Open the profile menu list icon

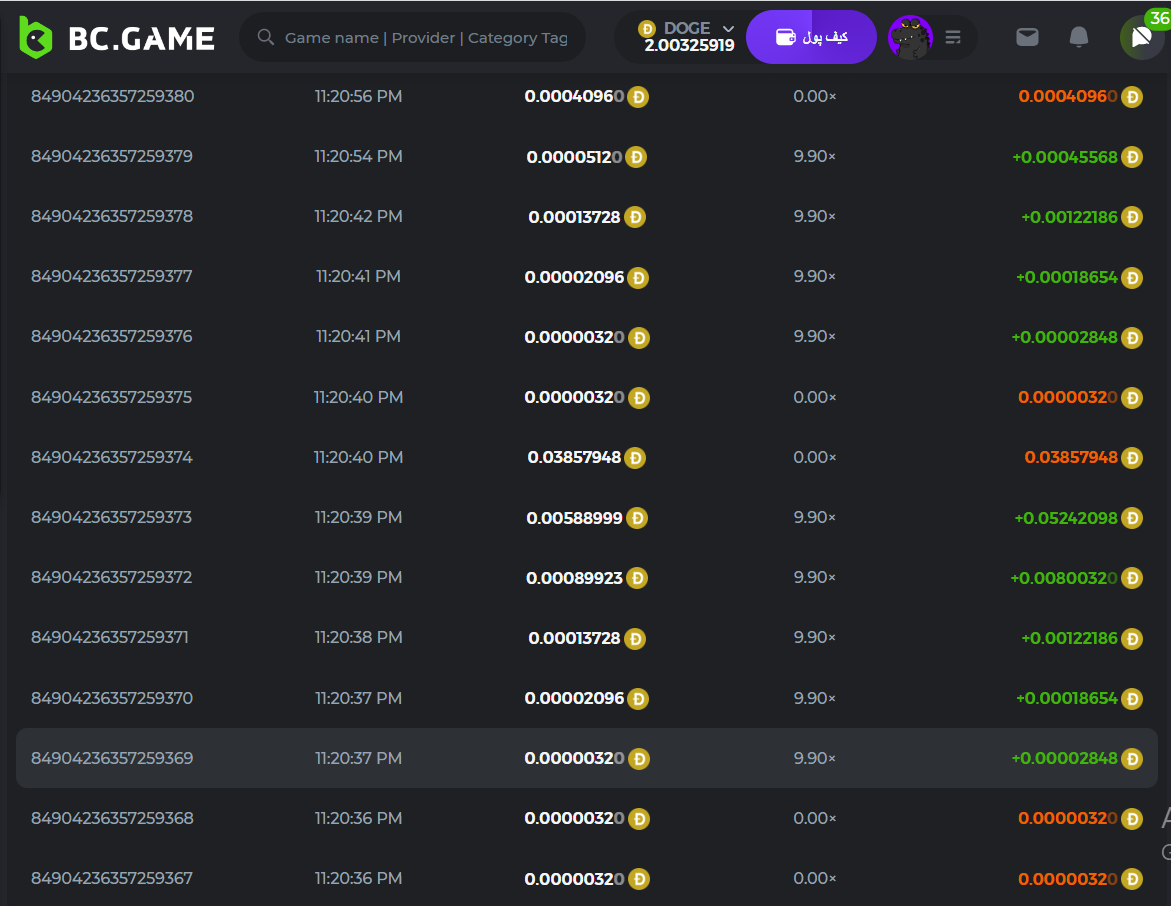pos(953,37)
